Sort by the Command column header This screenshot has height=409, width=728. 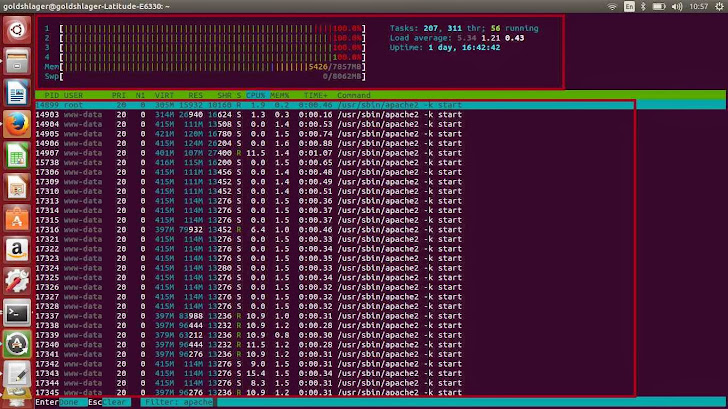coord(354,95)
